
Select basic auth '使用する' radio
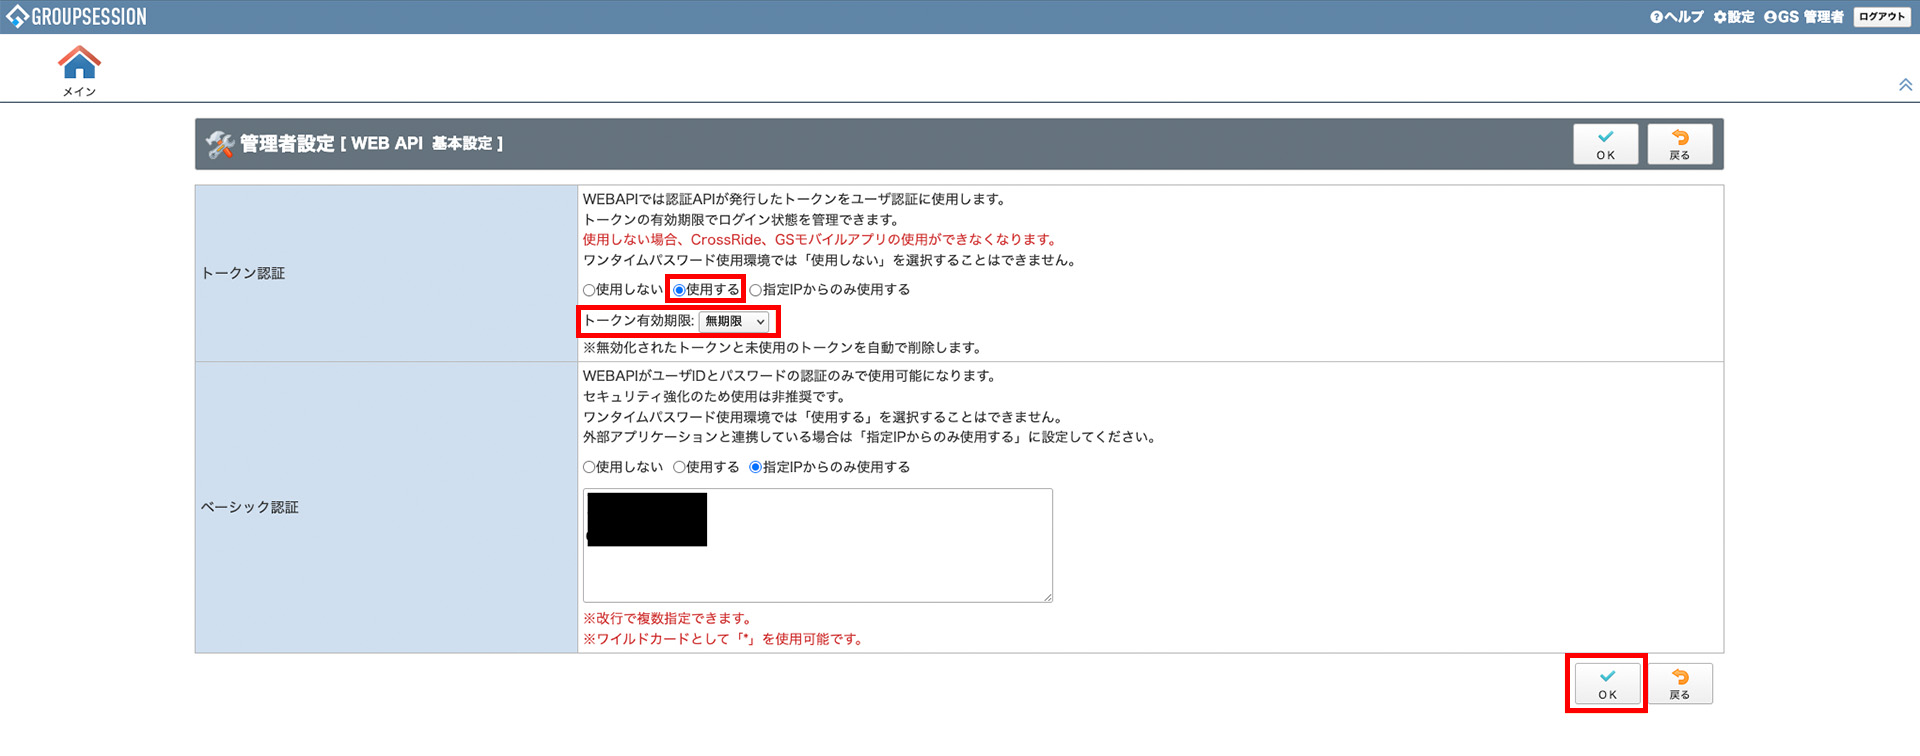pyautogui.click(x=679, y=467)
